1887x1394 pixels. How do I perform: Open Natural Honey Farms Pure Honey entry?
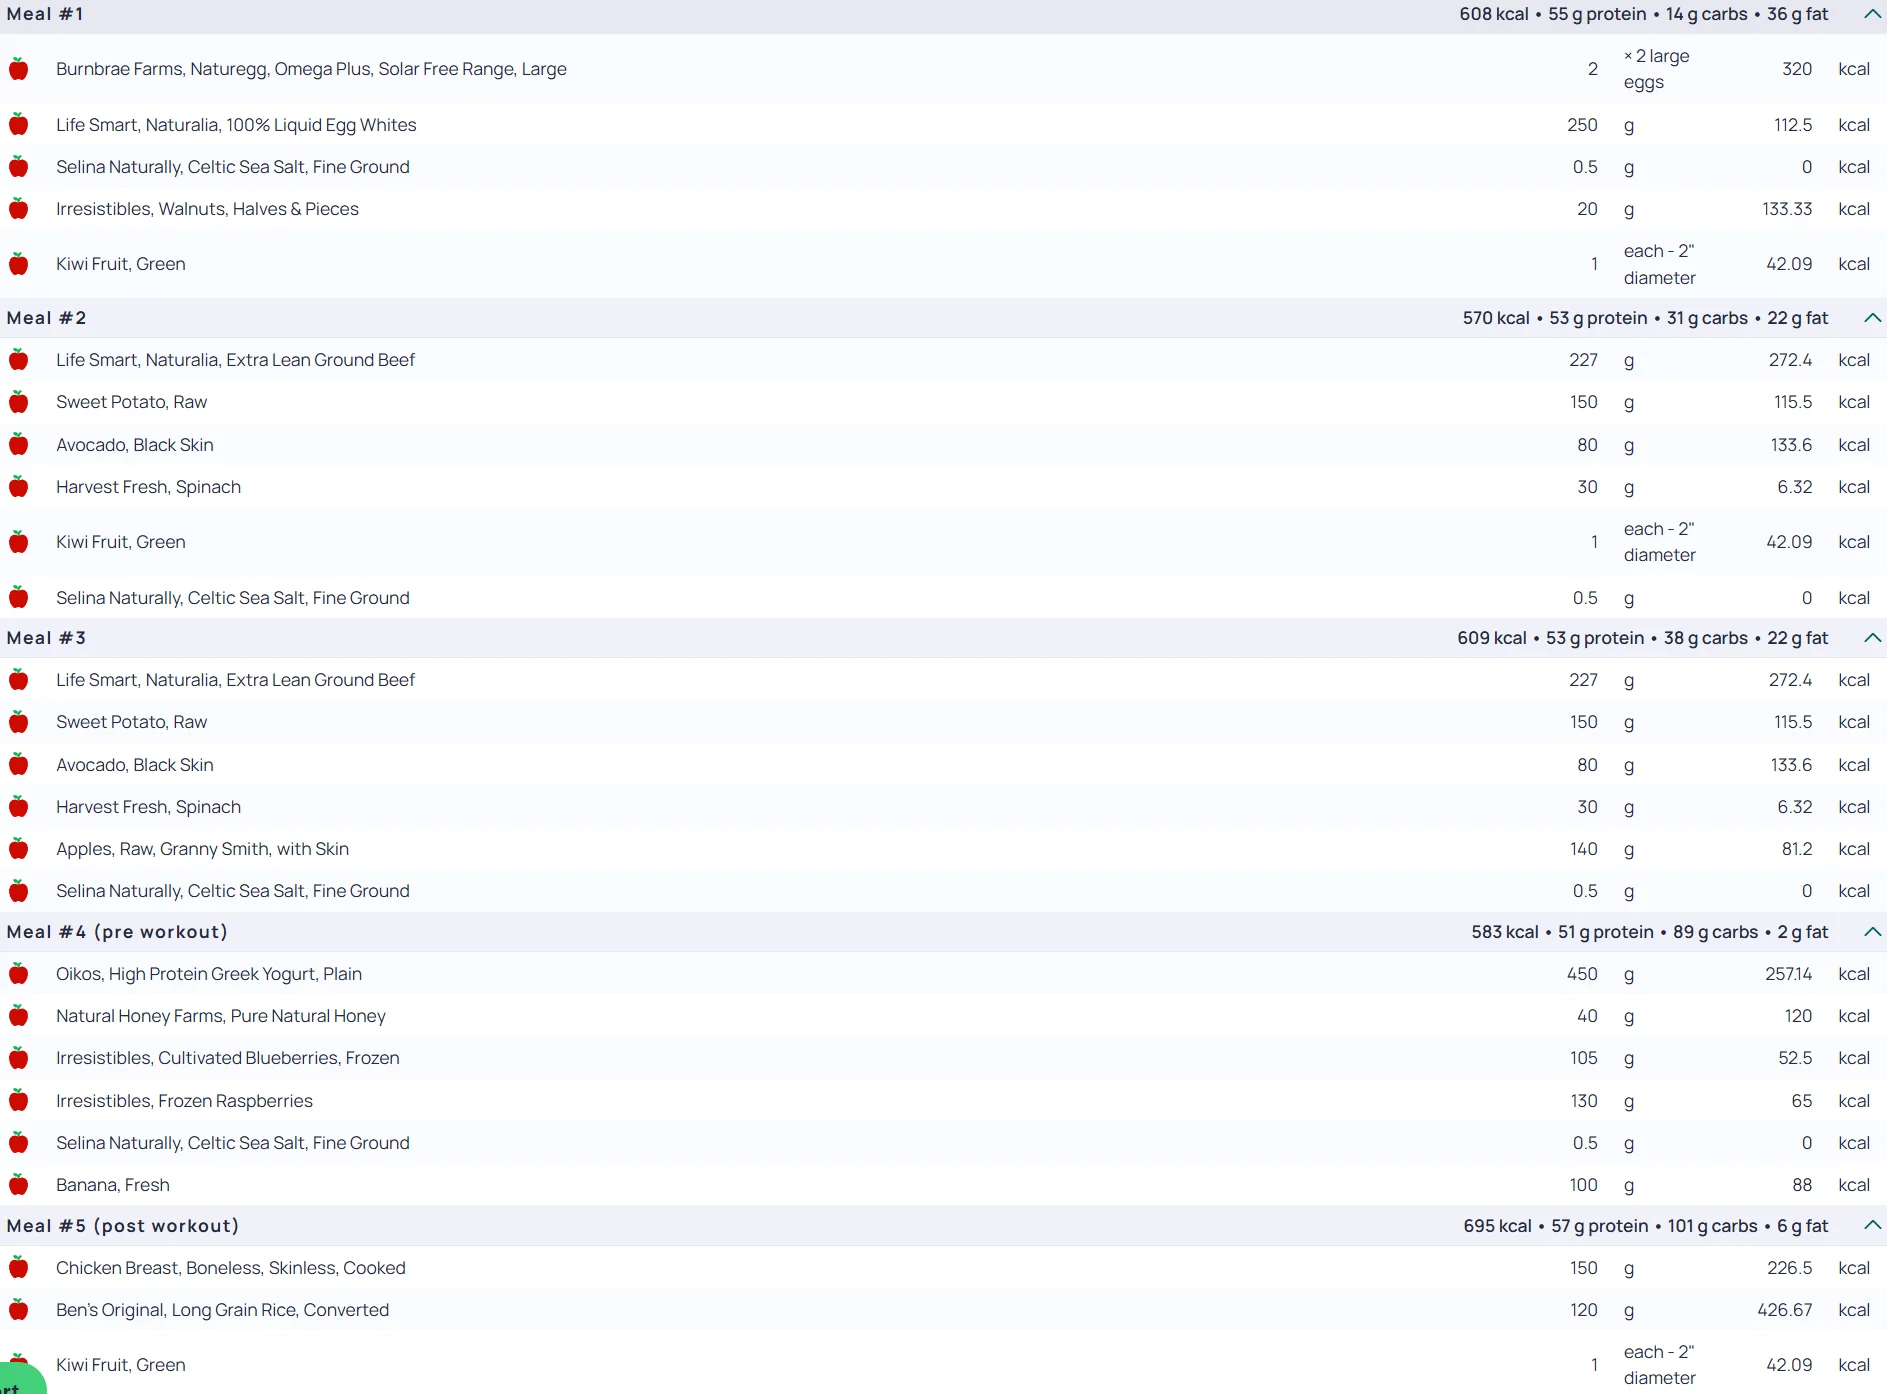pyautogui.click(x=220, y=1016)
